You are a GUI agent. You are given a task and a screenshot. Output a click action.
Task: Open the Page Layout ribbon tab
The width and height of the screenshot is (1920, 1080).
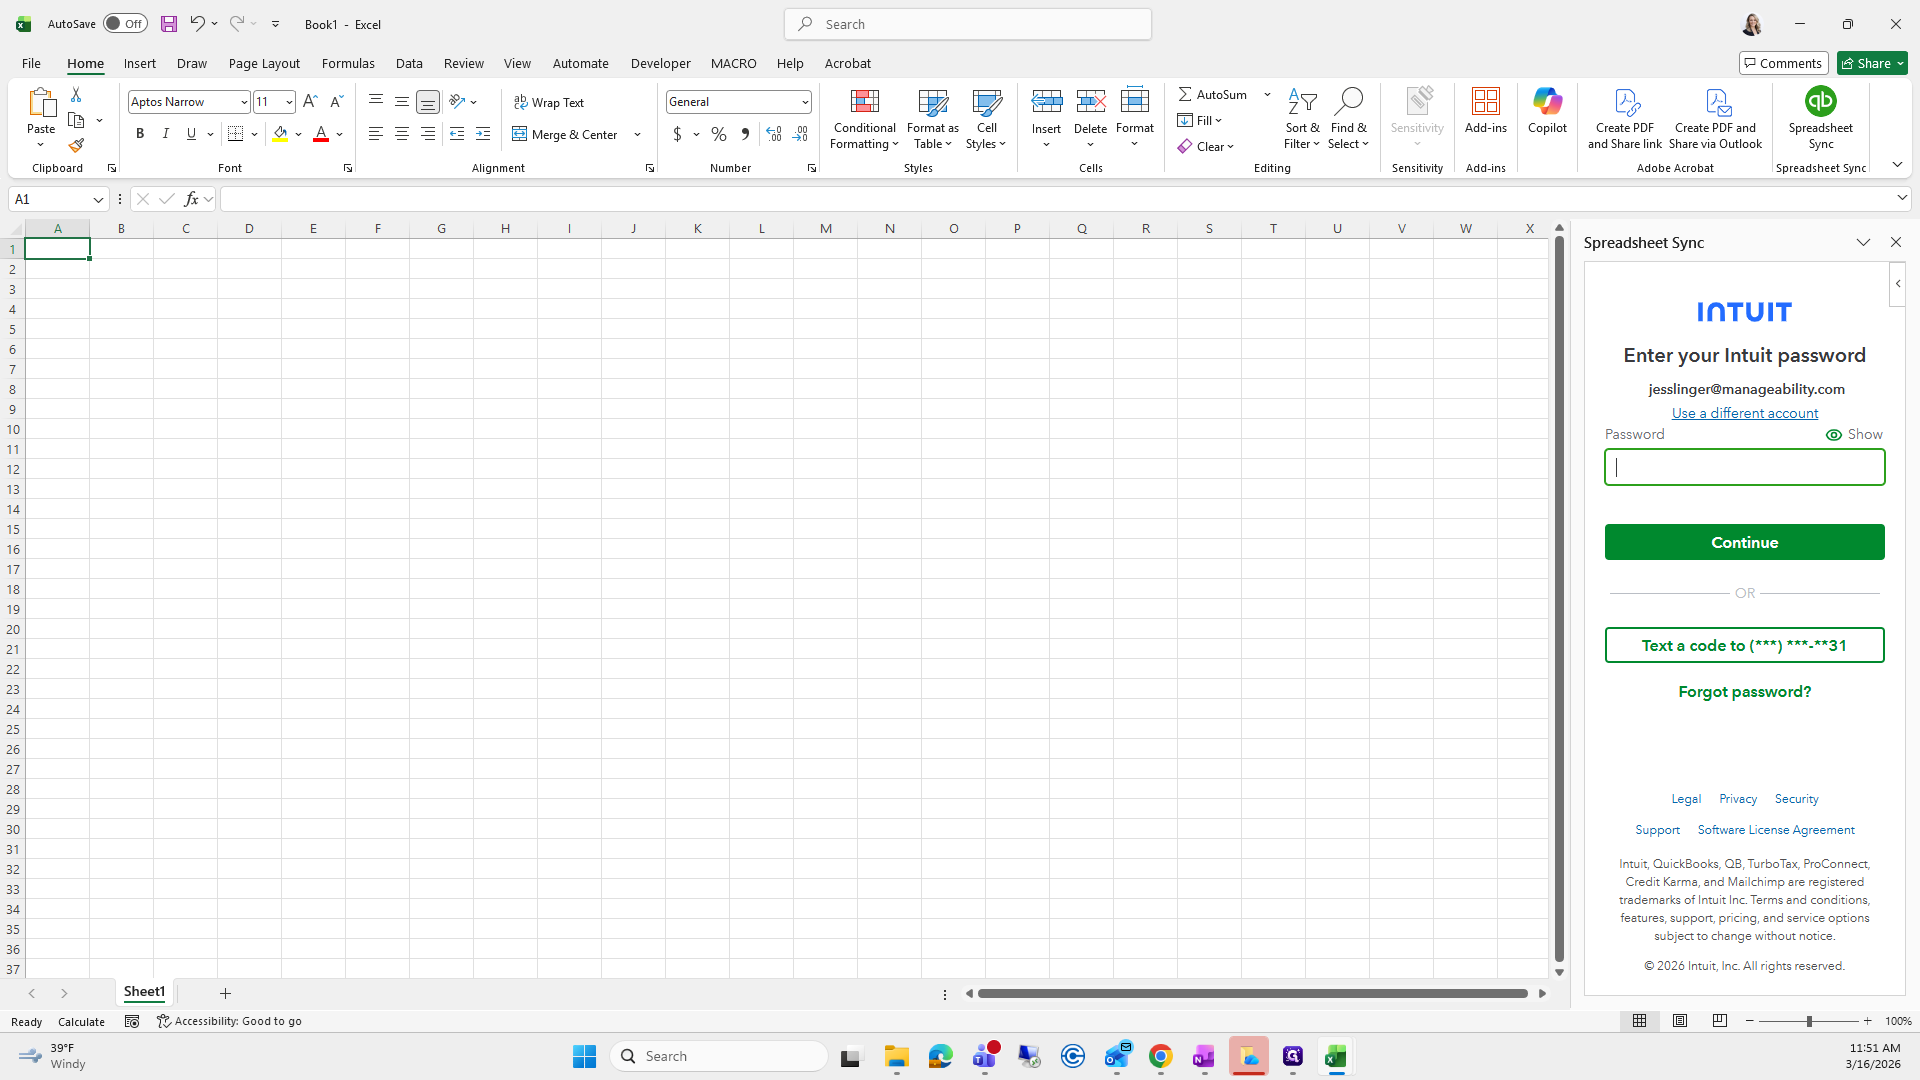tap(264, 63)
